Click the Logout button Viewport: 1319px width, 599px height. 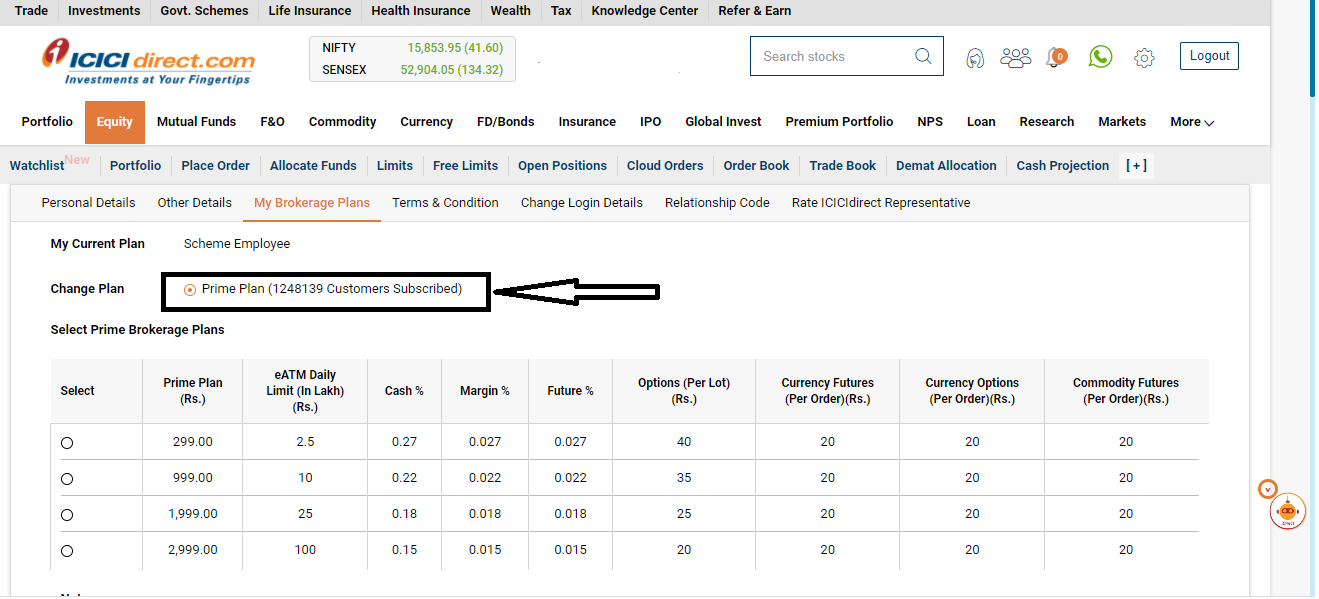point(1209,56)
